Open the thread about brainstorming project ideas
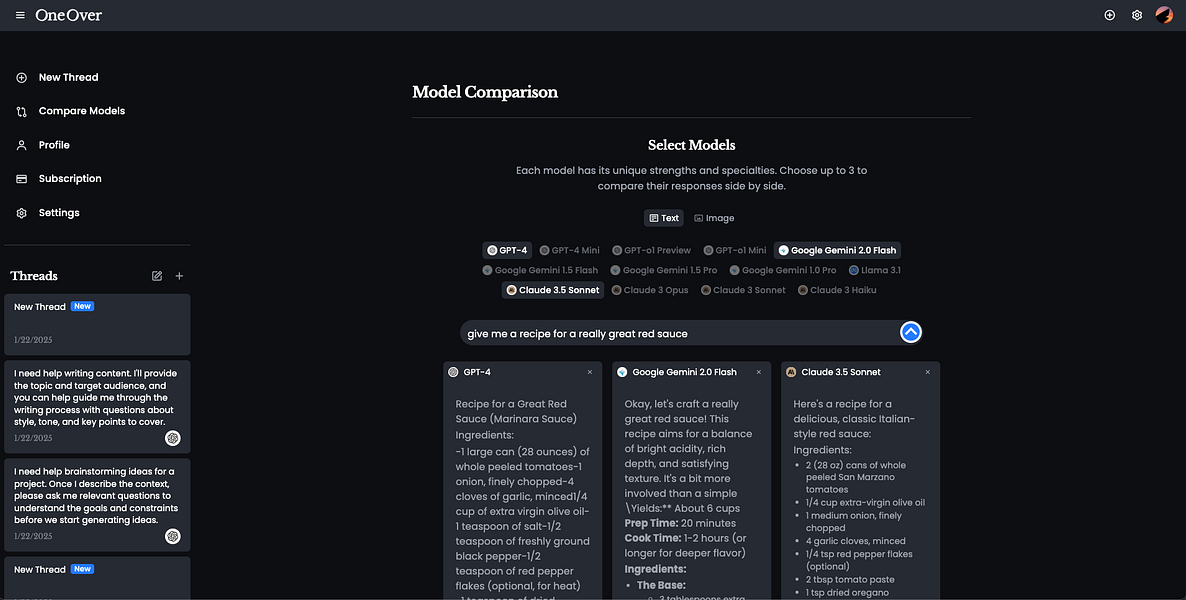This screenshot has height=600, width=1186. [98, 505]
